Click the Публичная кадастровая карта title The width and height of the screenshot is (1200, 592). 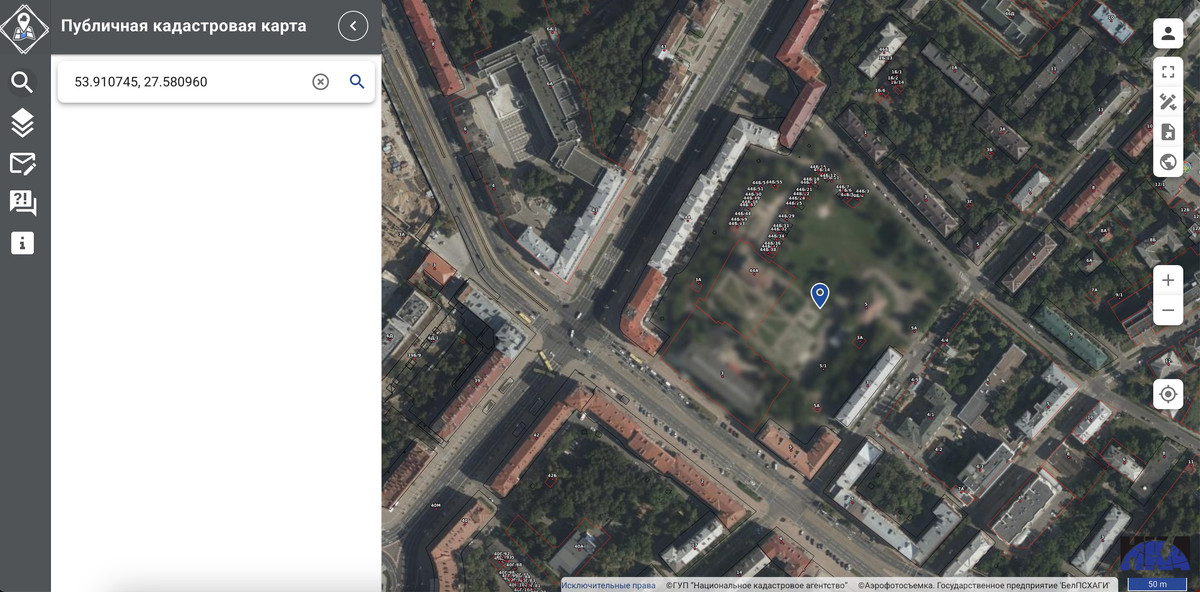[183, 26]
